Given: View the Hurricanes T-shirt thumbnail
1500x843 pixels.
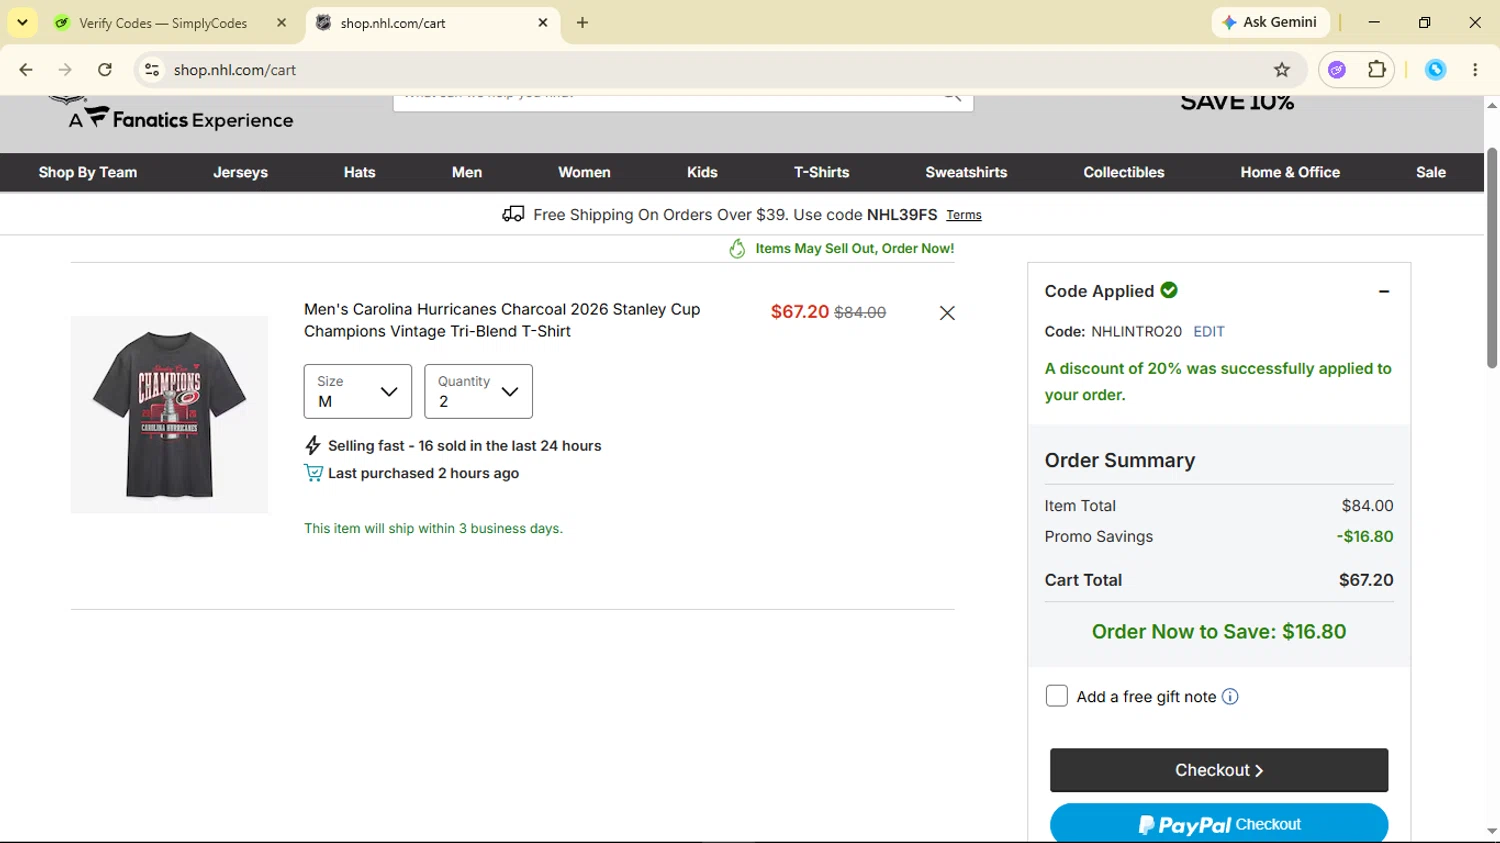Looking at the screenshot, I should click(169, 414).
